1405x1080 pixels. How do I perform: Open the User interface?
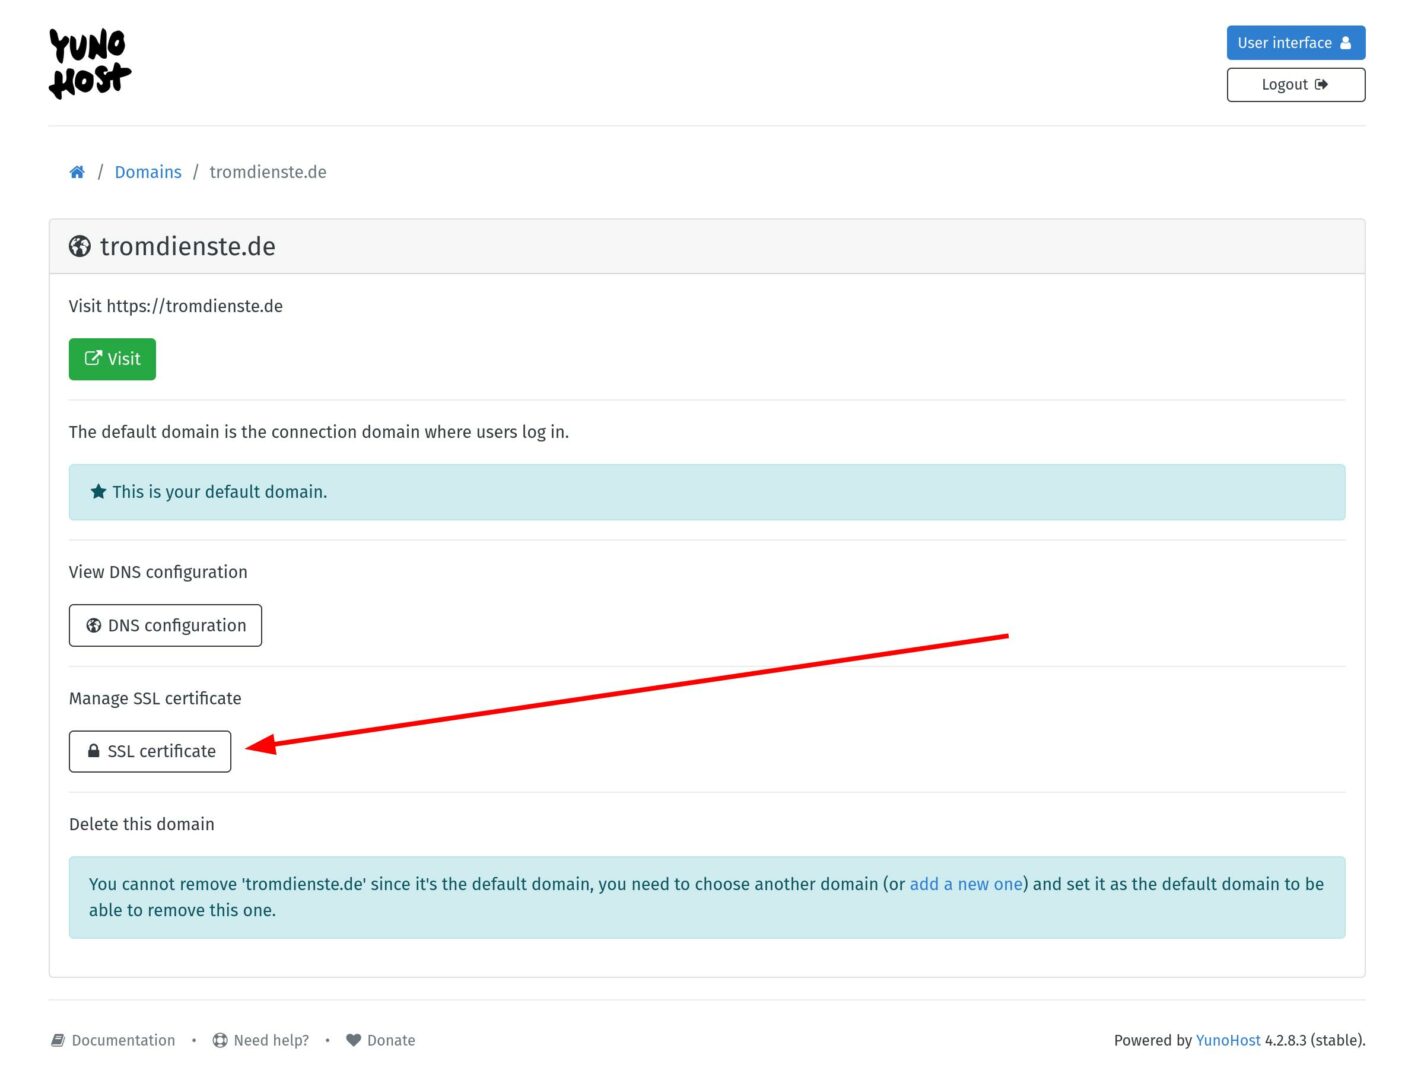(x=1295, y=43)
